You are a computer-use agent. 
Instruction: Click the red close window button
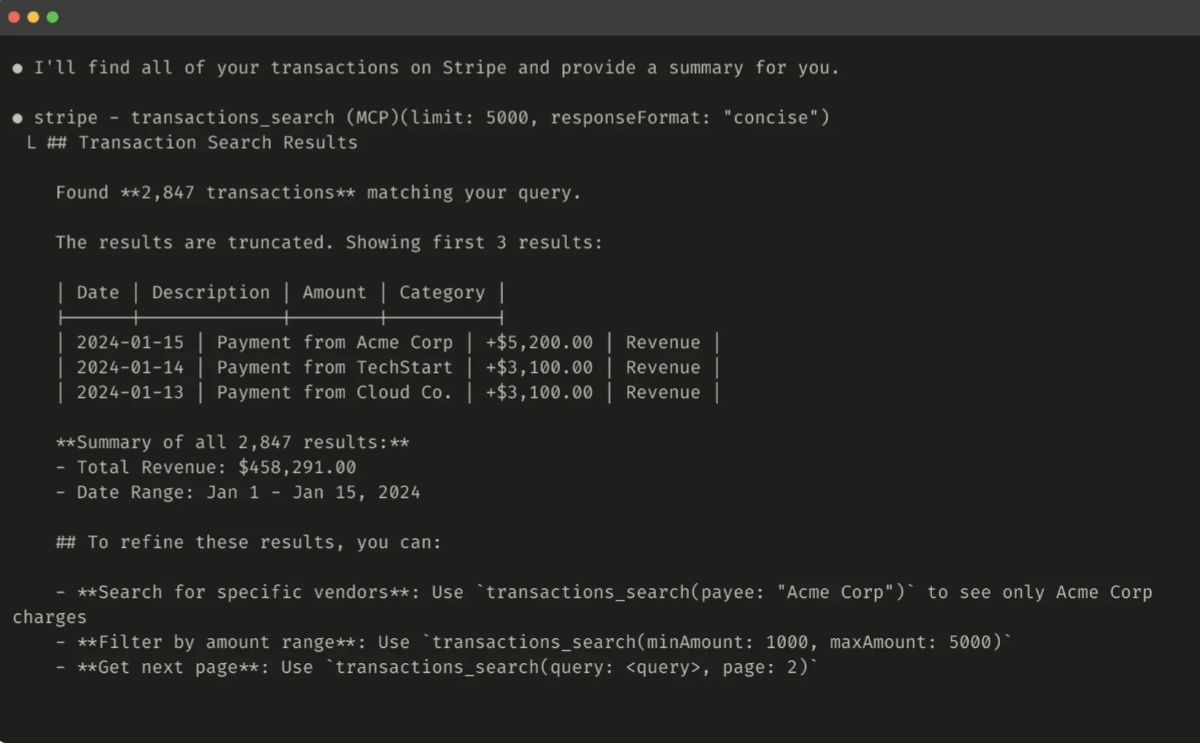(14, 17)
